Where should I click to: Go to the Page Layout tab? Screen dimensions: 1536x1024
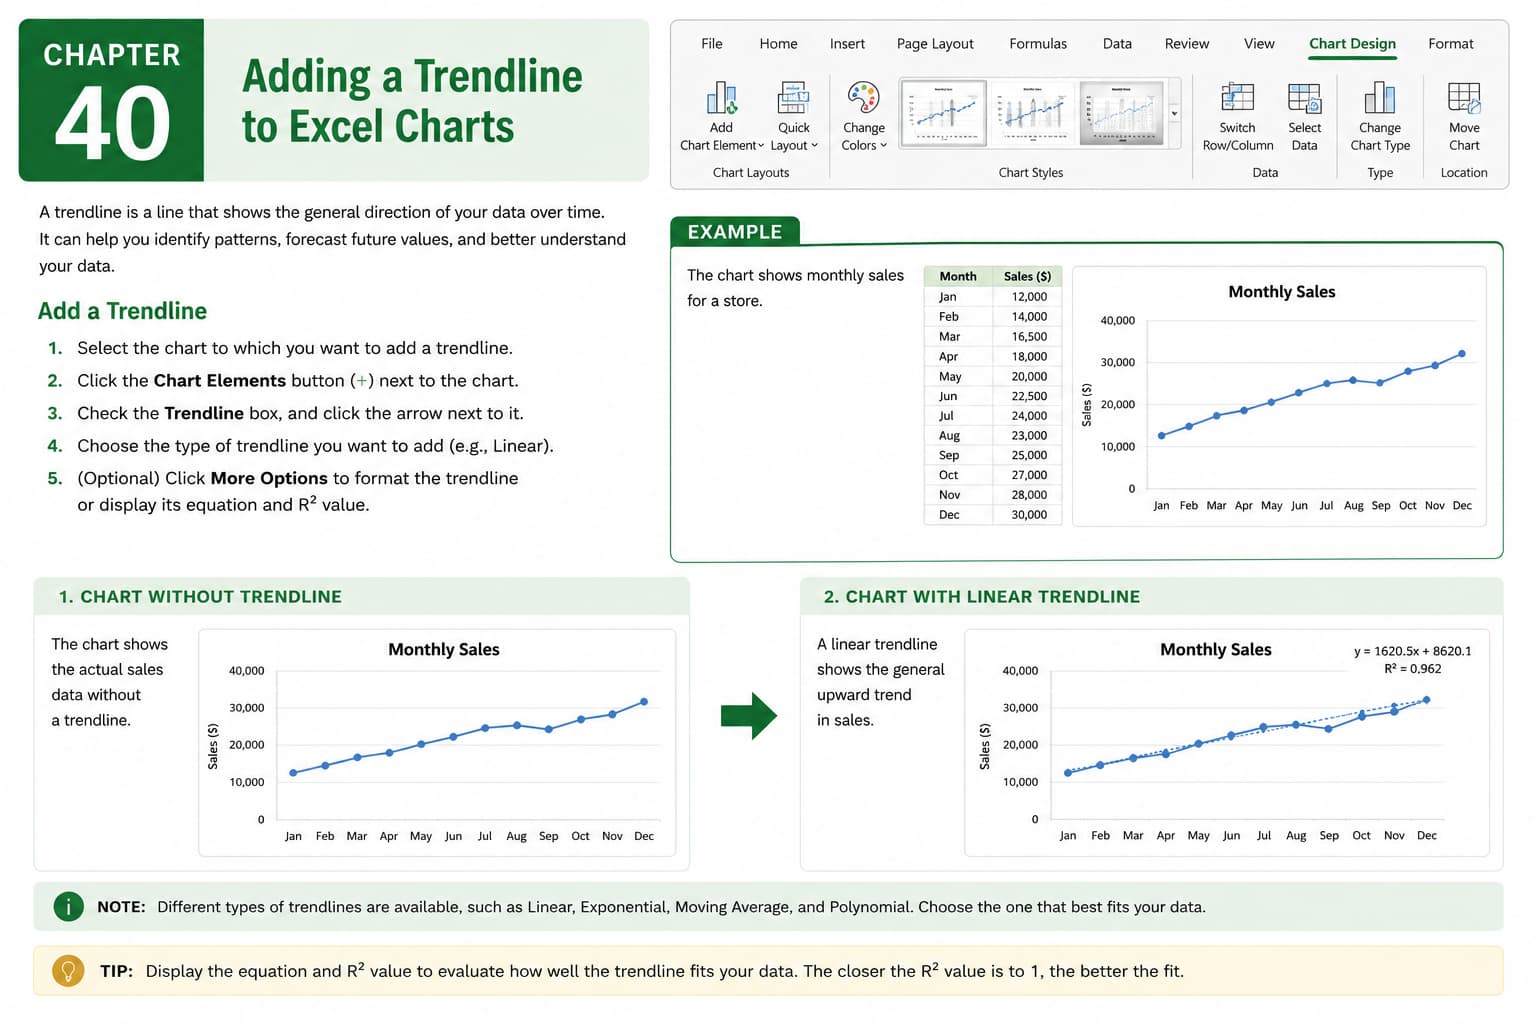click(935, 44)
